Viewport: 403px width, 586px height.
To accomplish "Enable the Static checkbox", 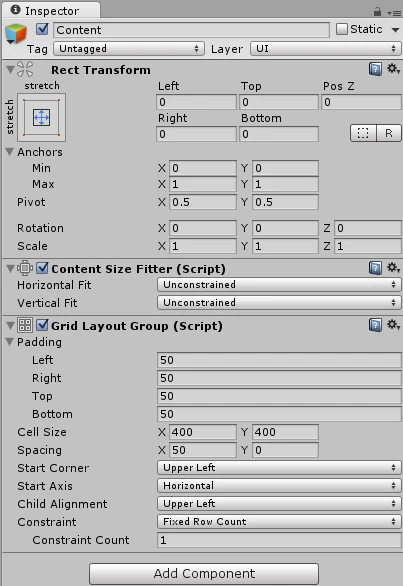I will pyautogui.click(x=342, y=29).
